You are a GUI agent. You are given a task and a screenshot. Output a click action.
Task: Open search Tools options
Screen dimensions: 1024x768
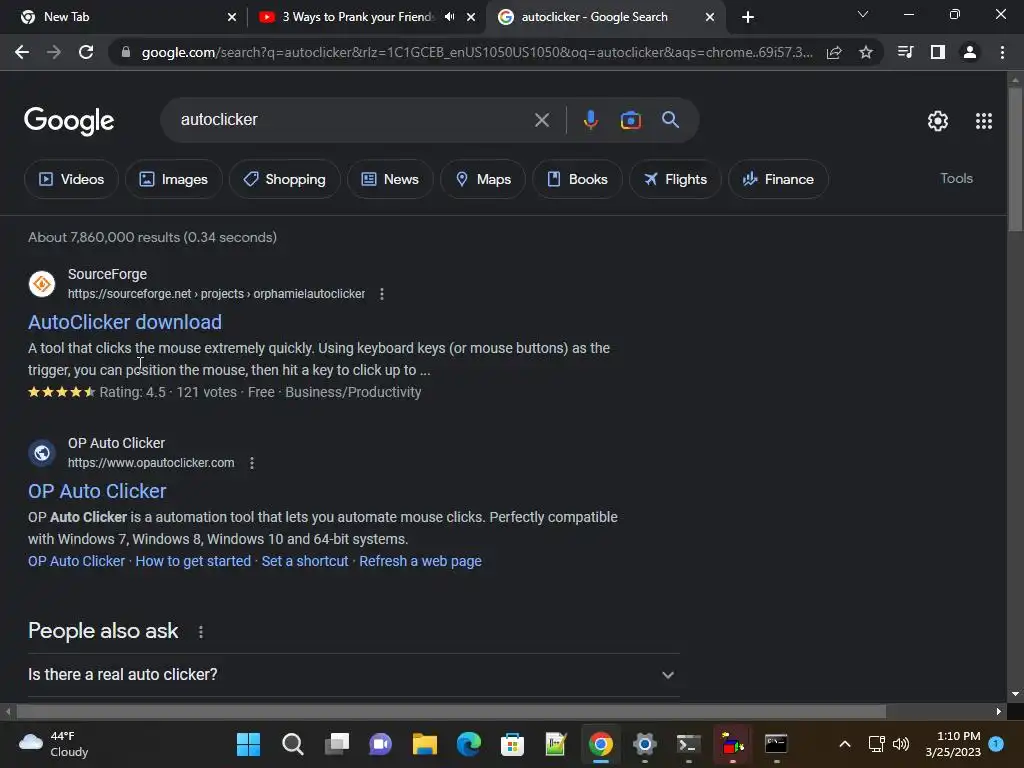coord(956,178)
